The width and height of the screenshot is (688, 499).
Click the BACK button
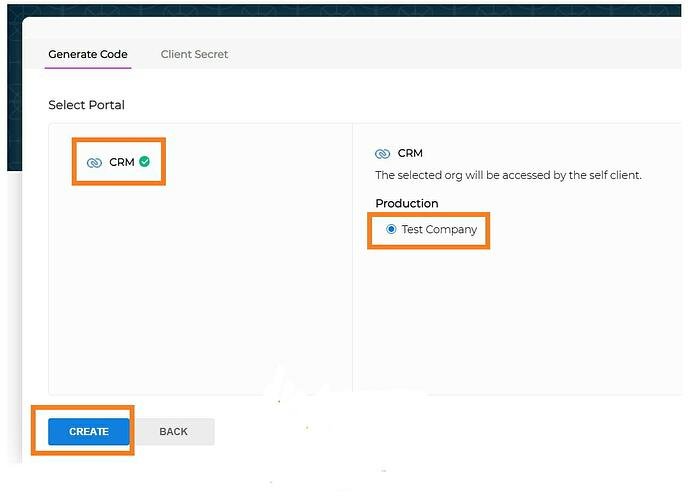tap(174, 432)
